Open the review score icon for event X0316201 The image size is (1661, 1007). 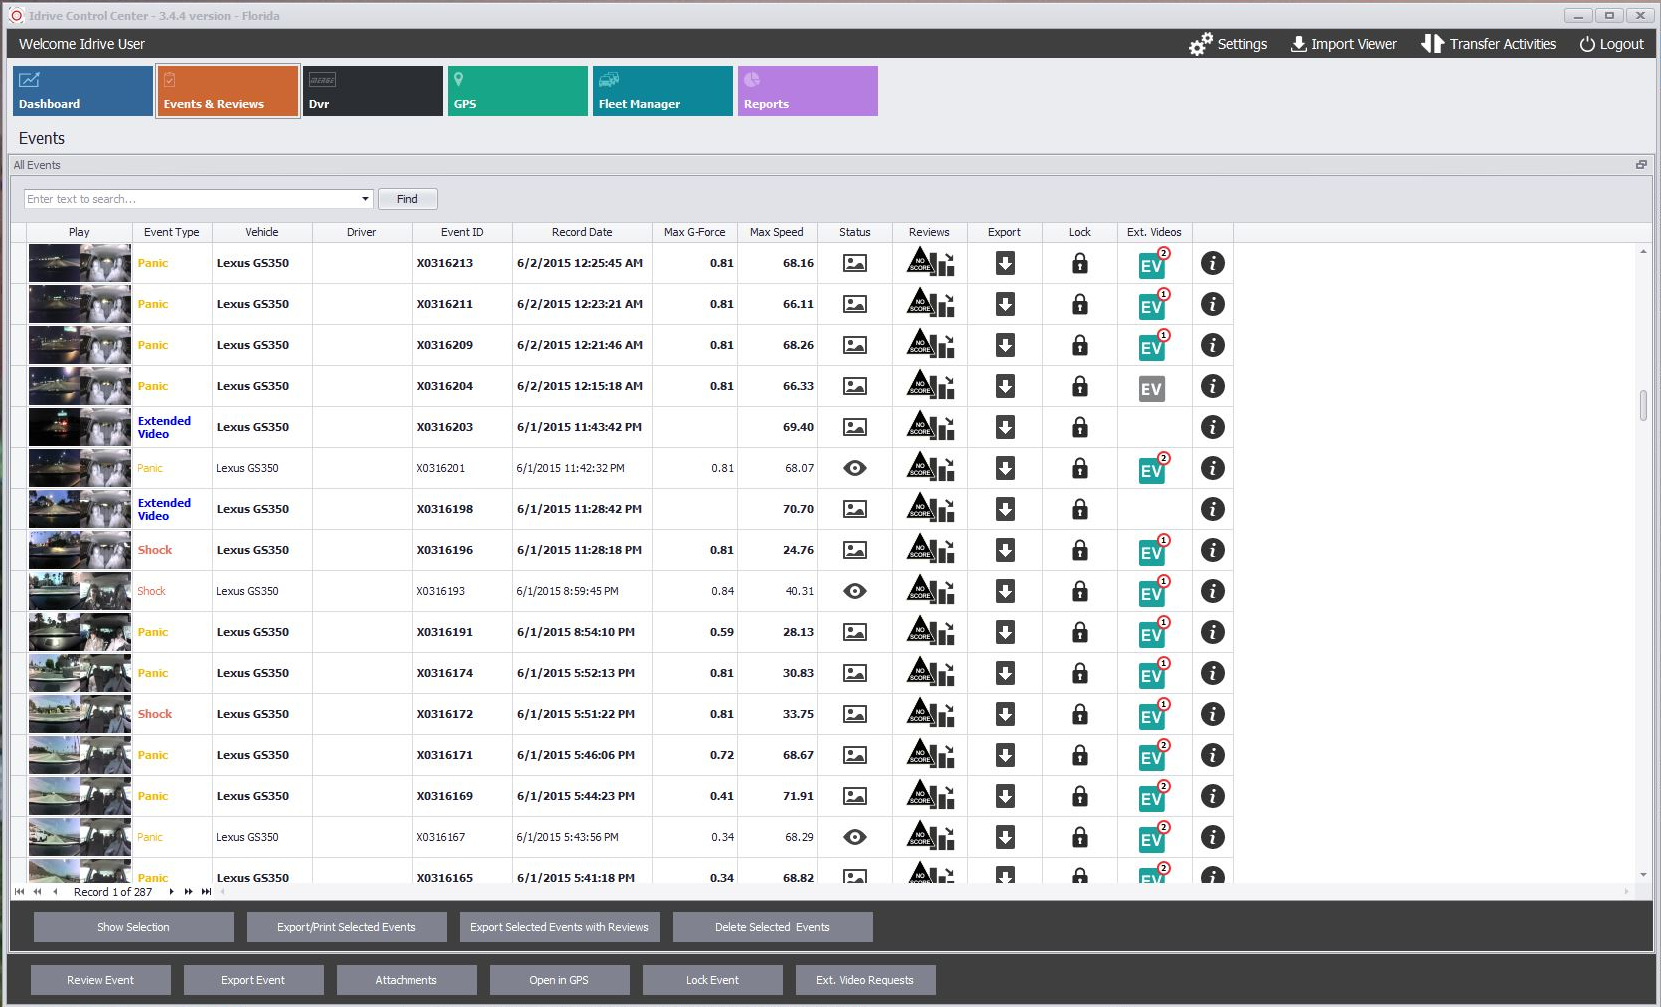[x=930, y=468]
